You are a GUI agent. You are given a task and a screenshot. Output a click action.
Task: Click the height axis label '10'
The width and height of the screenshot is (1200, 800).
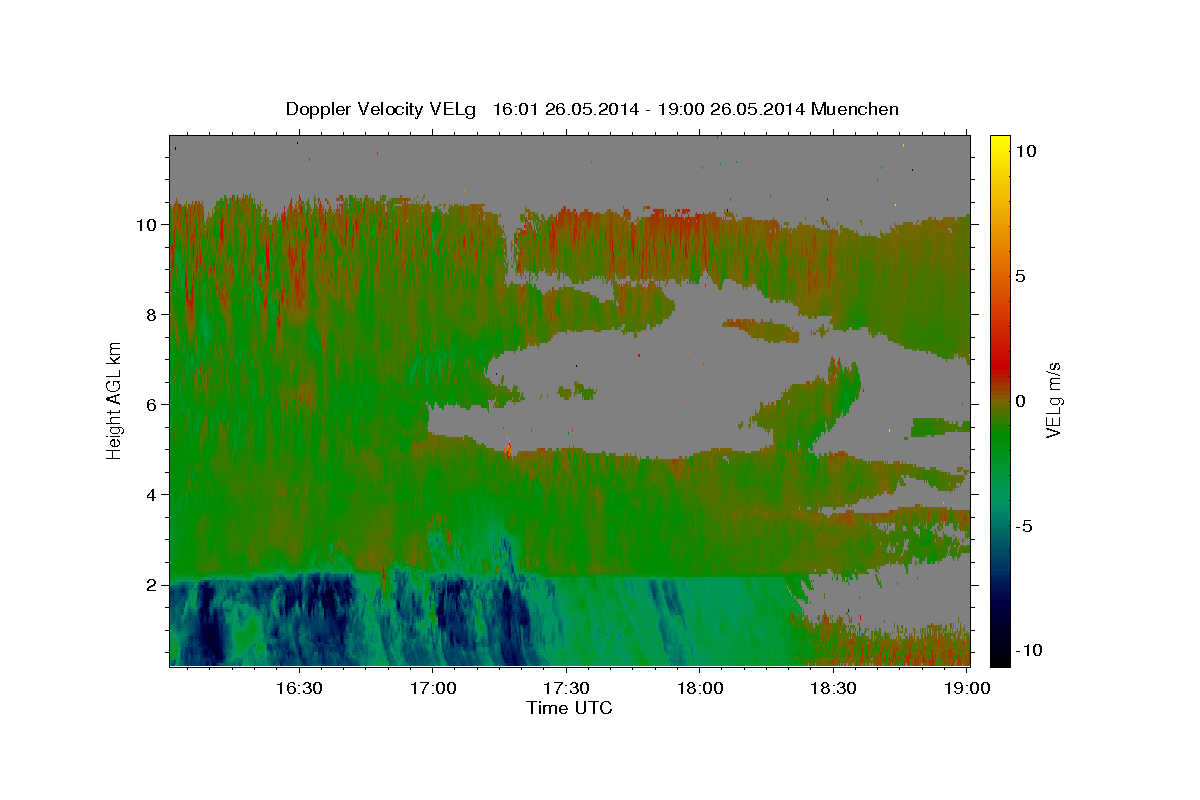coord(148,225)
